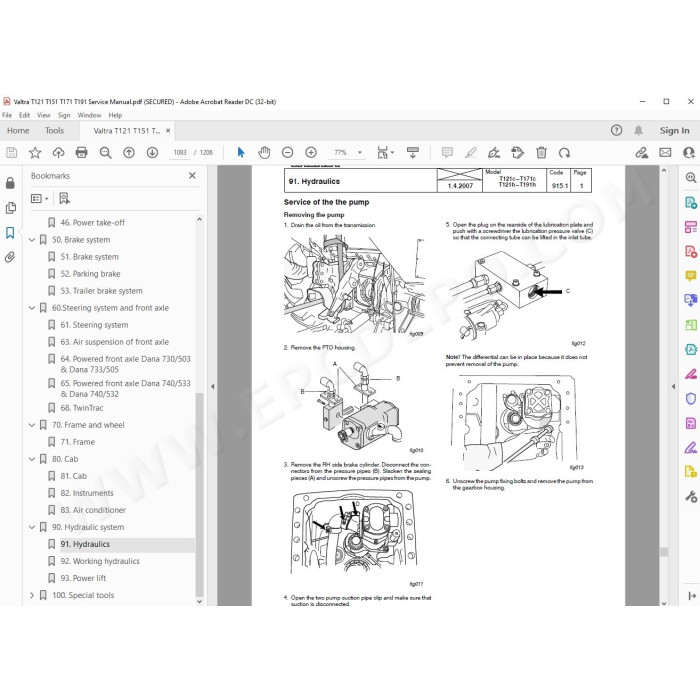Expand the 100. Special tools bookmark
Screen dimensions: 700x700
32,595
